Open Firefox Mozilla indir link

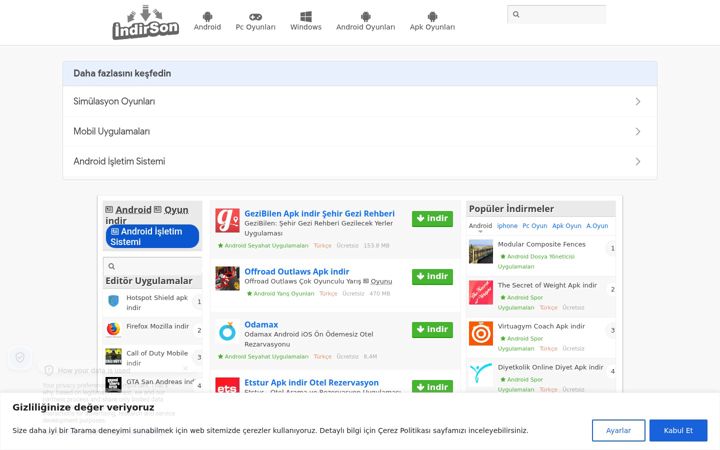158,326
